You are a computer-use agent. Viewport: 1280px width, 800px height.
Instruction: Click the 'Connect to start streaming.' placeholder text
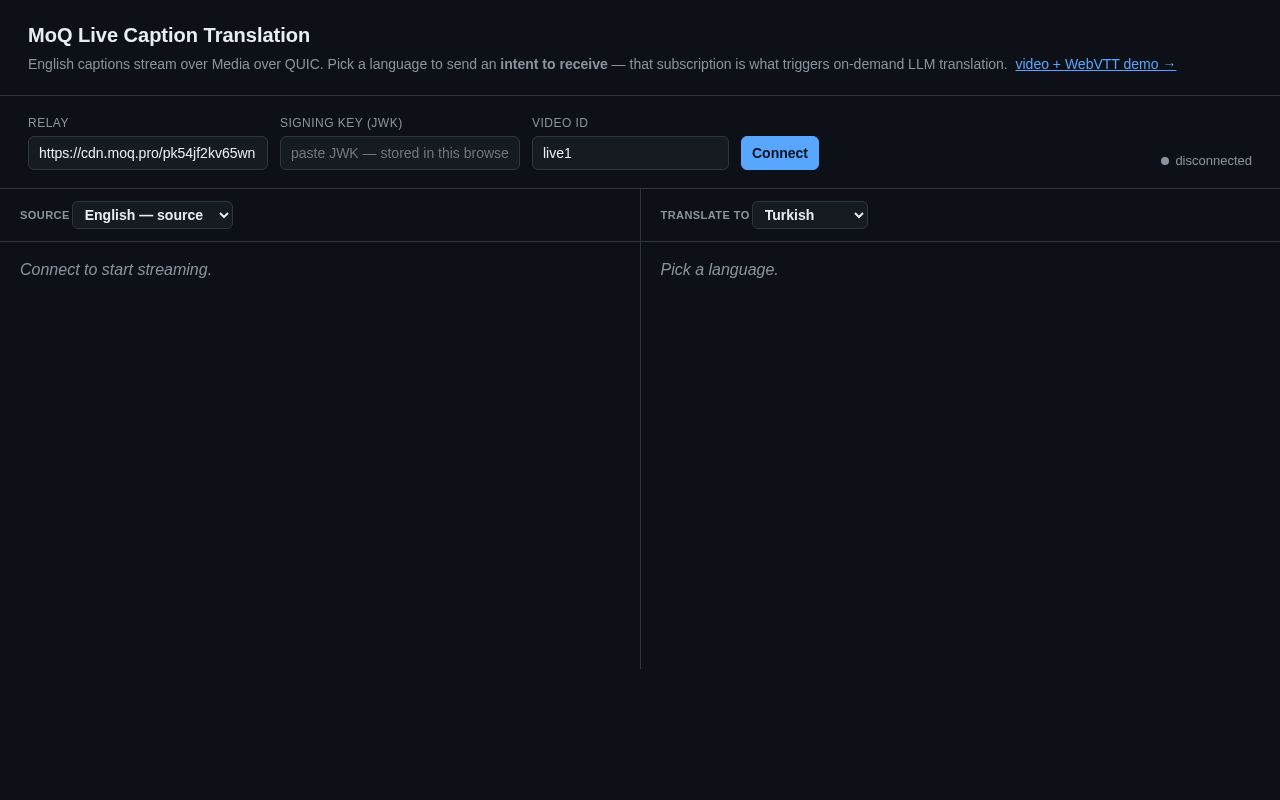pos(116,270)
